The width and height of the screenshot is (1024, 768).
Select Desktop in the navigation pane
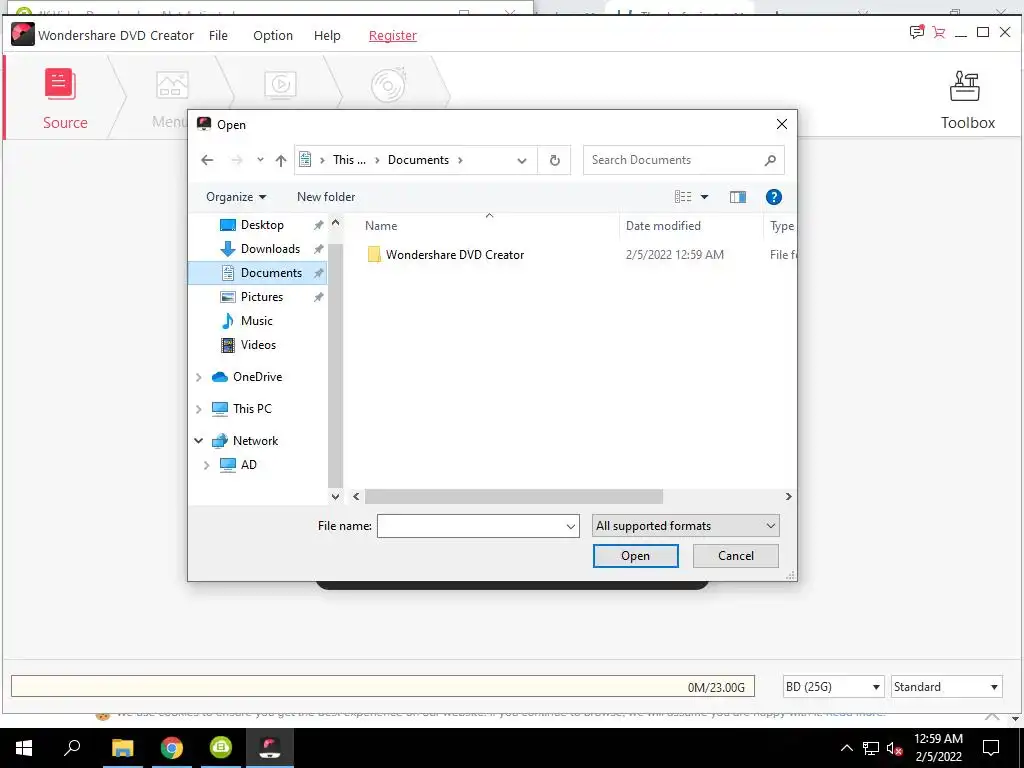[261, 225]
